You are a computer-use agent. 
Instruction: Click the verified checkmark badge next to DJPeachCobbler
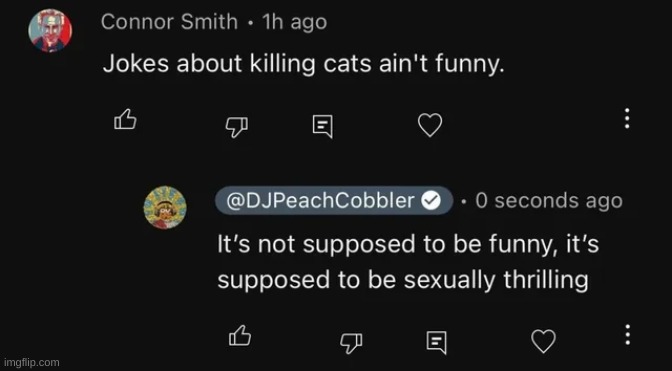pyautogui.click(x=432, y=200)
